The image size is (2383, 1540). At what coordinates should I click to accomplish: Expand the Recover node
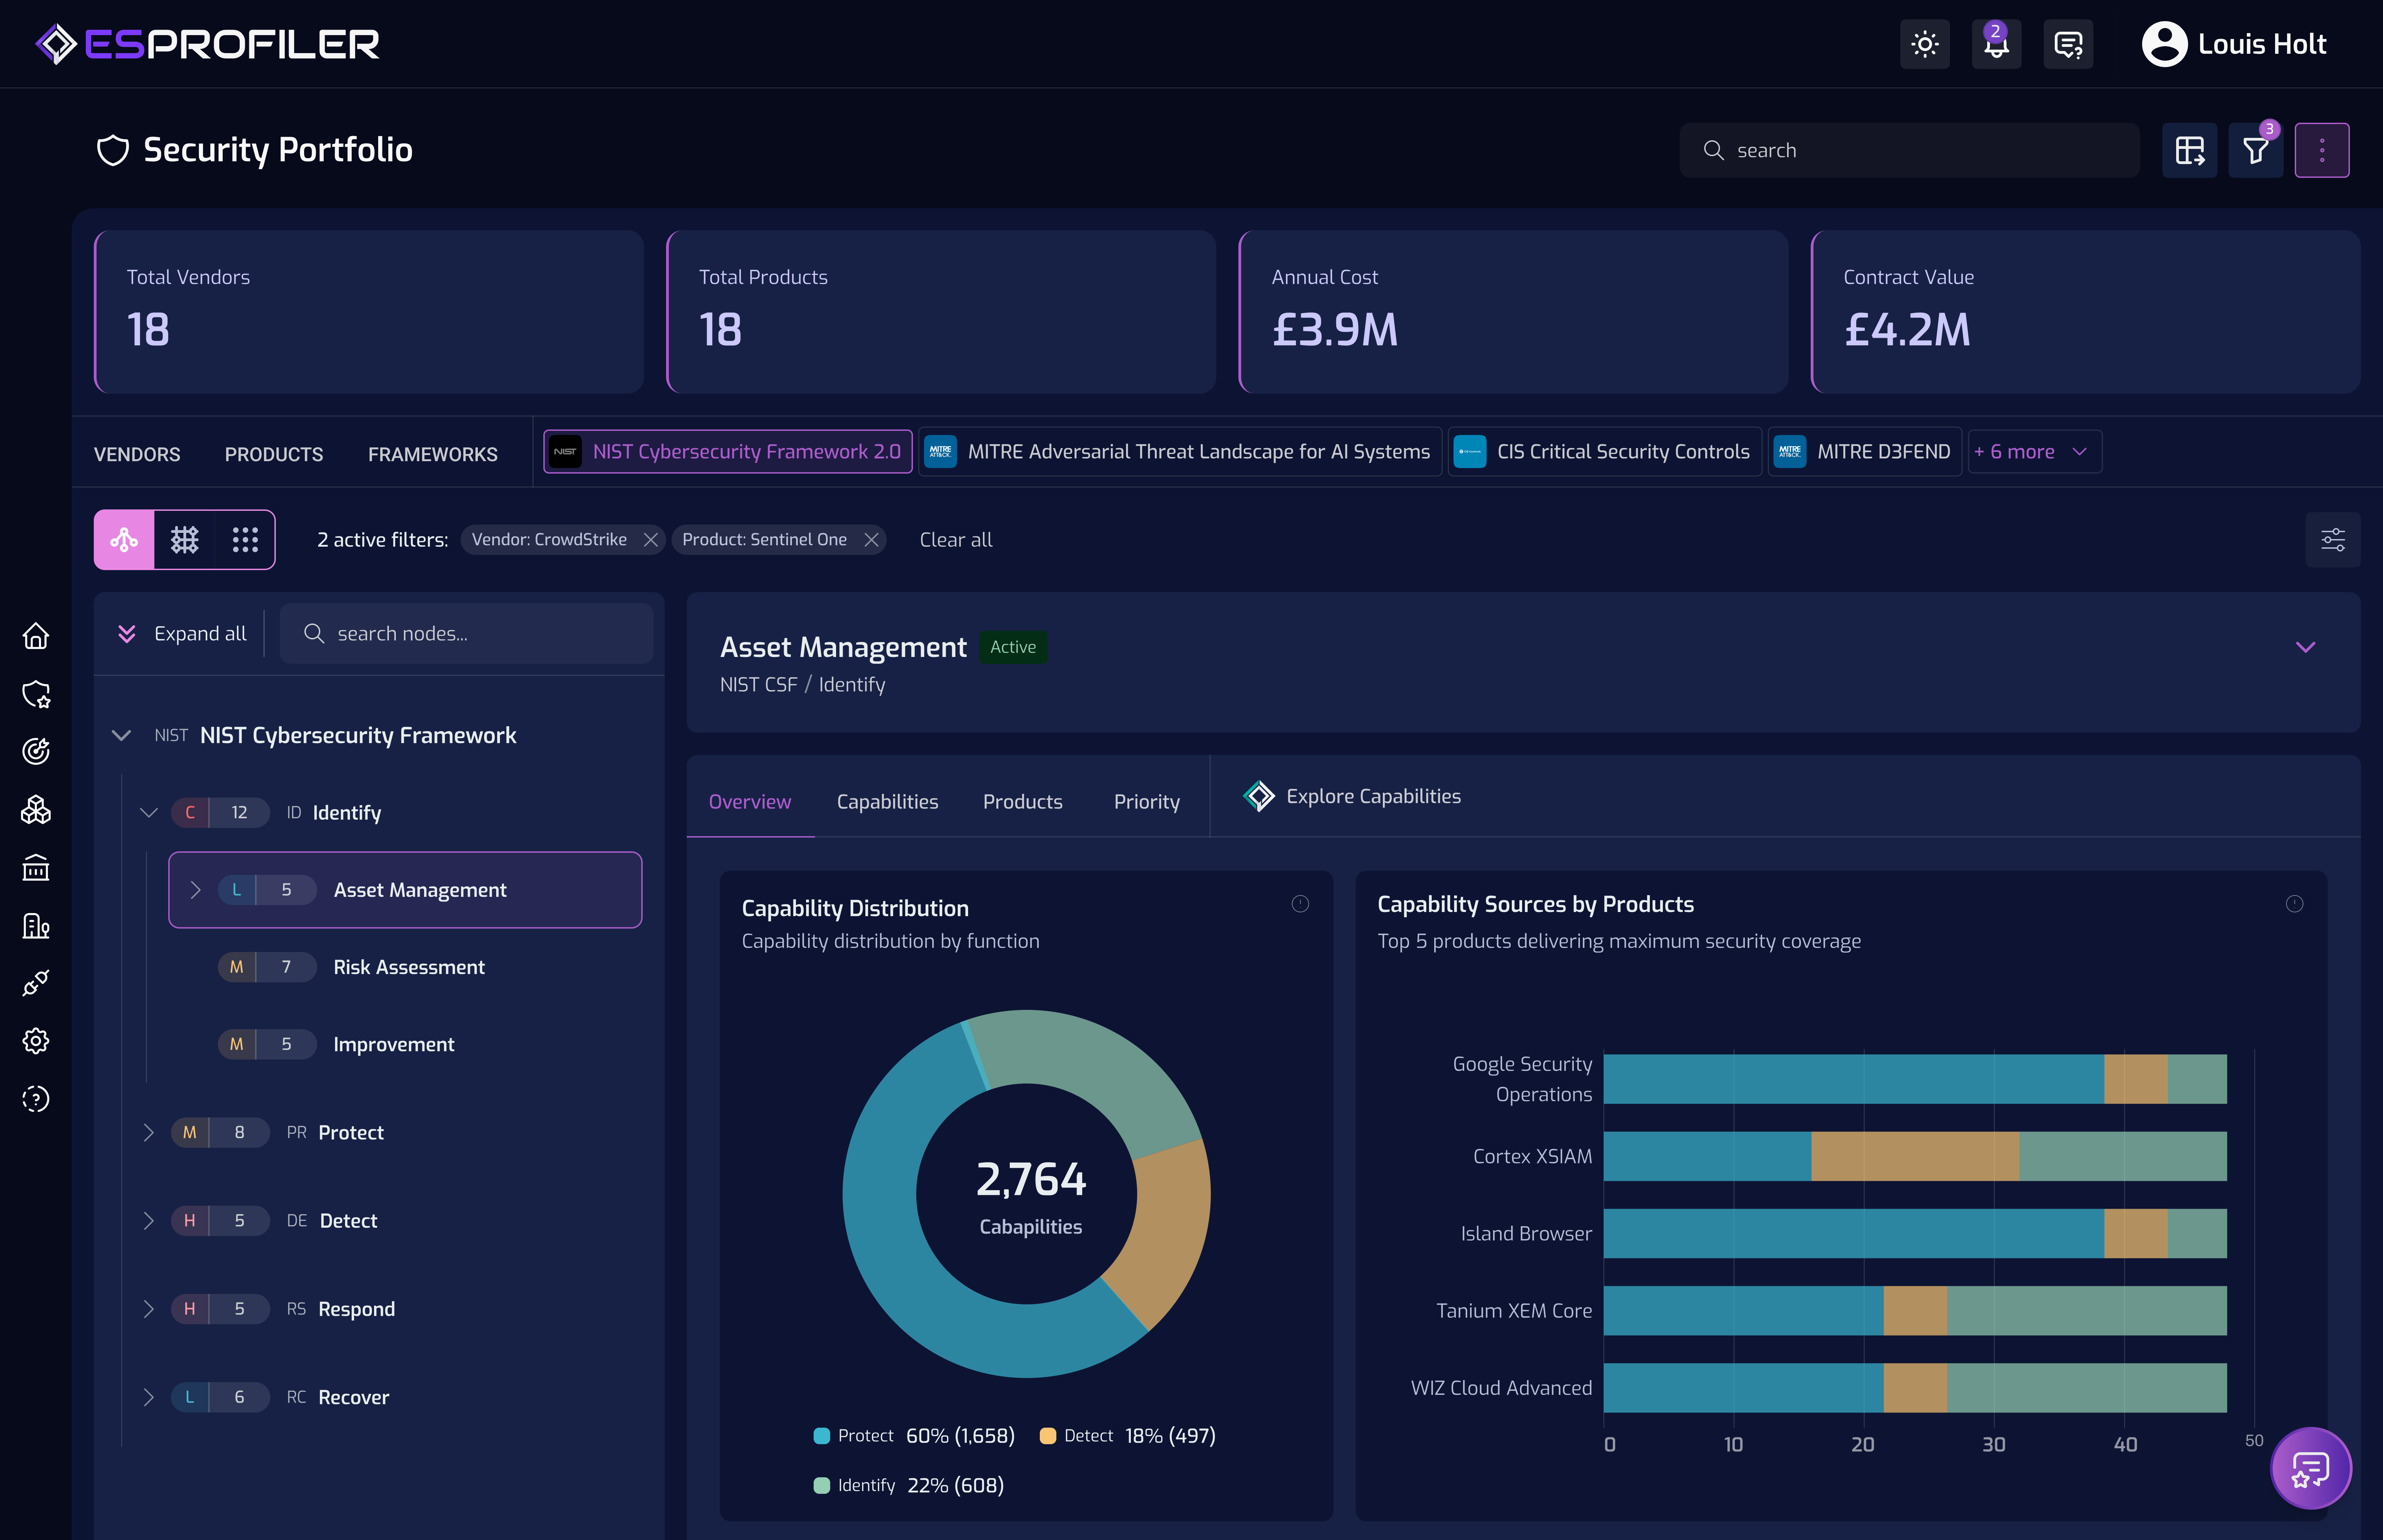click(x=149, y=1397)
